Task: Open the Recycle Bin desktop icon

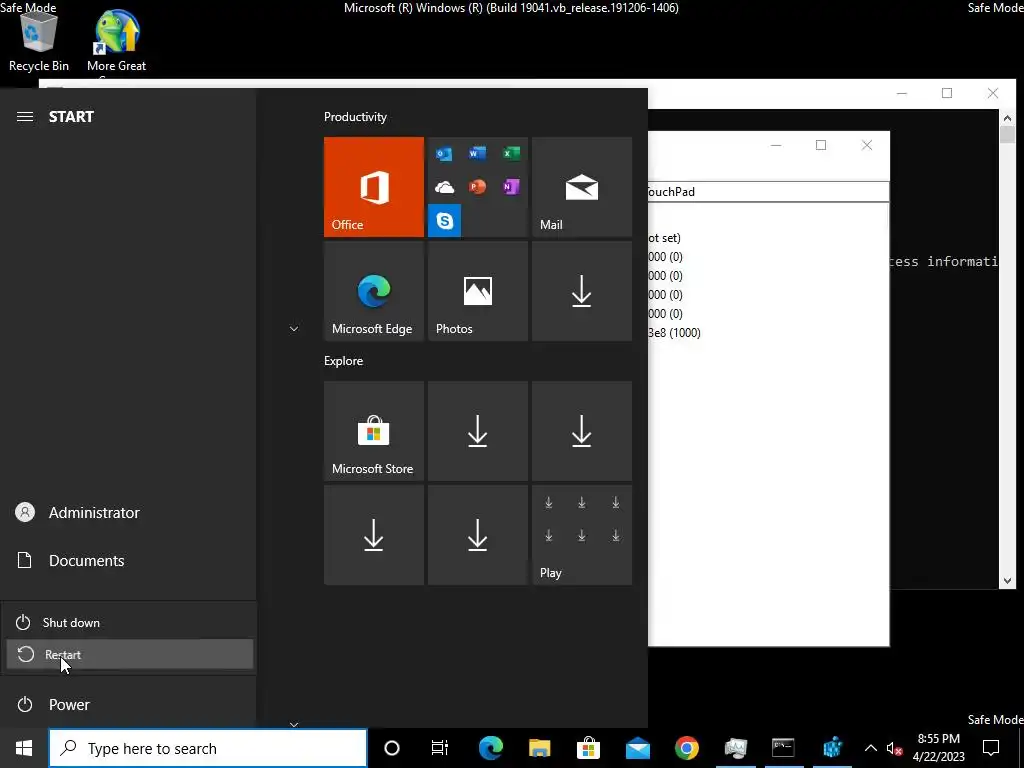Action: point(39,41)
